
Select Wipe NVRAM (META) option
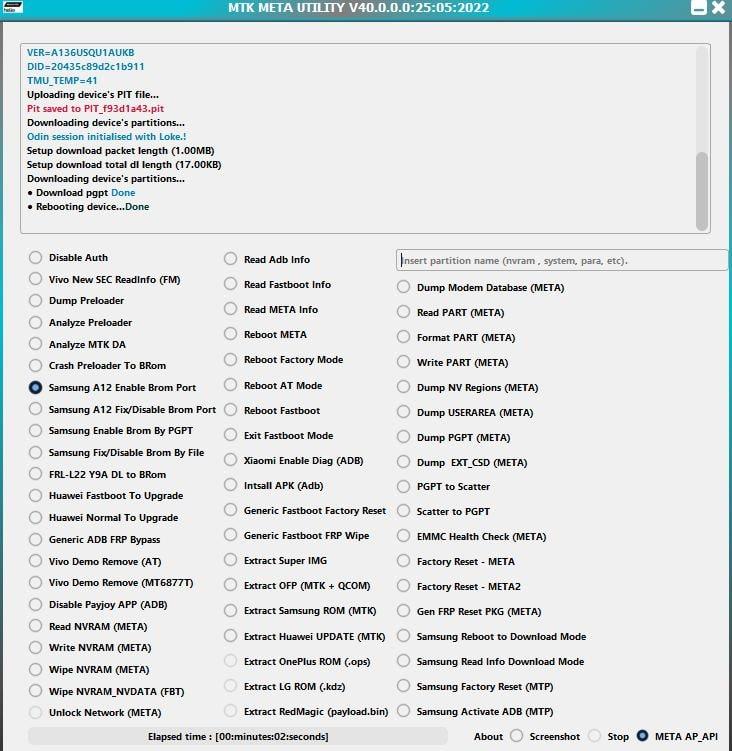(x=35, y=670)
